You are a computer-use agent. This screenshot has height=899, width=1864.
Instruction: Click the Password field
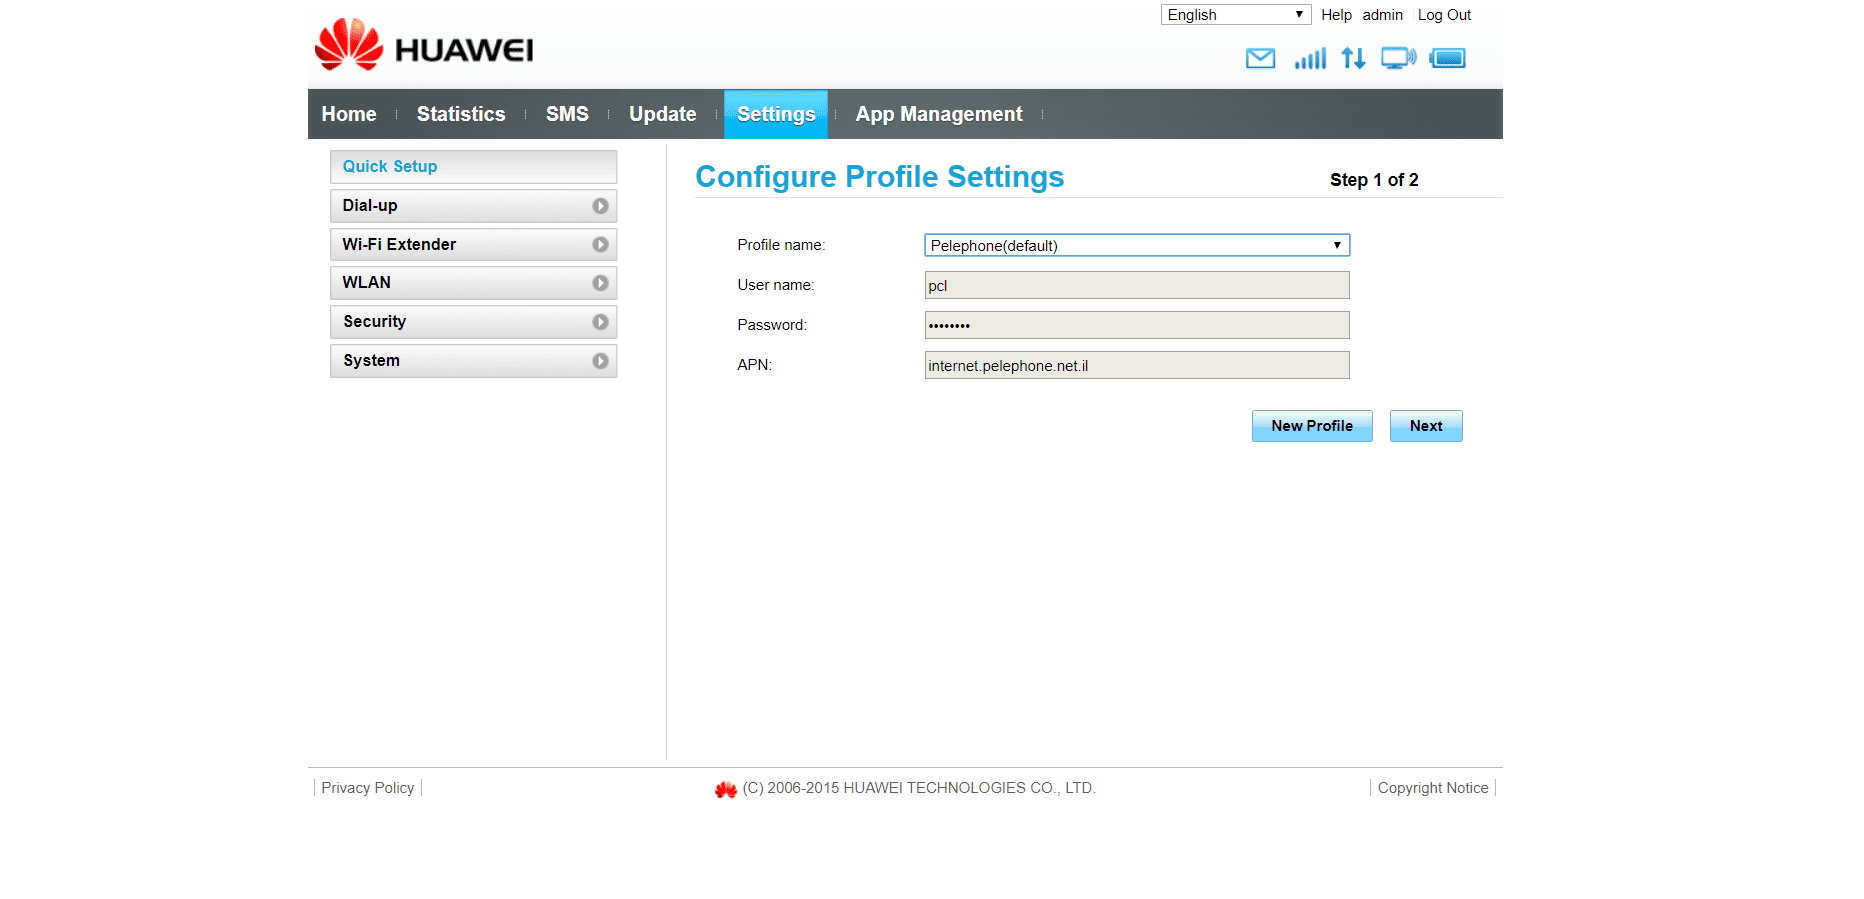point(1137,325)
